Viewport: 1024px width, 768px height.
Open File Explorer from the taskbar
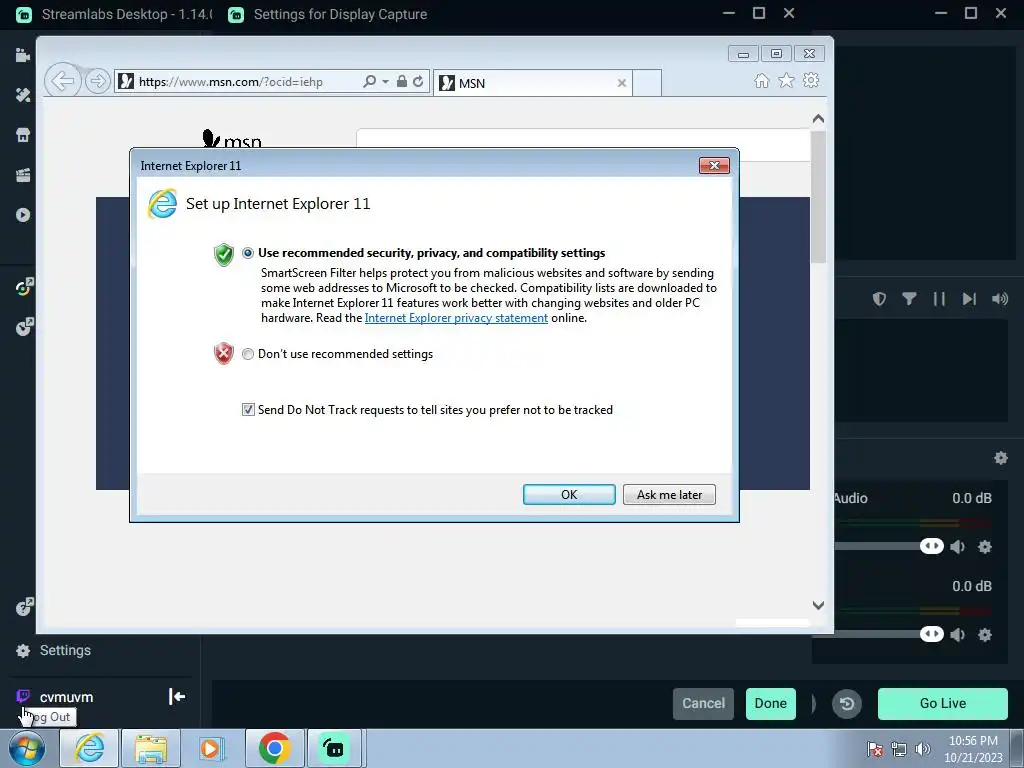tap(151, 748)
